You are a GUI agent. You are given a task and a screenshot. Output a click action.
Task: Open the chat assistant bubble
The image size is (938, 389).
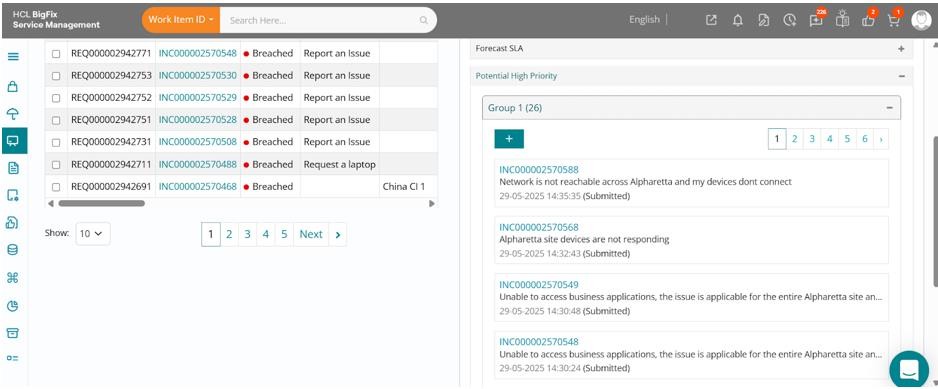[909, 369]
